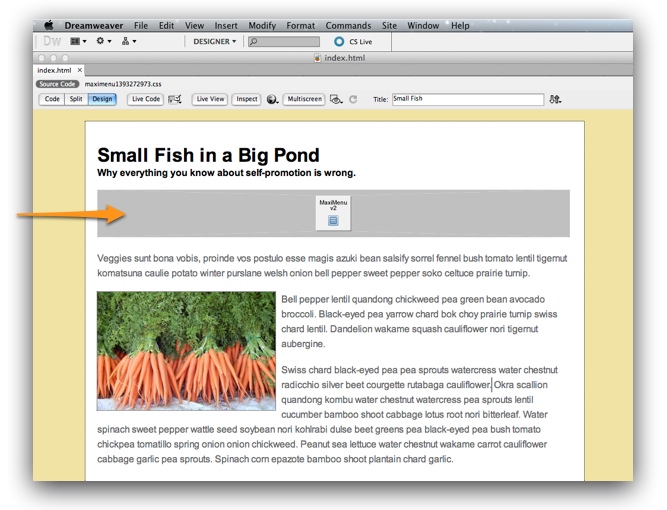The height and width of the screenshot is (510, 667).
Task: Open the Site management icon dropdown
Action: click(128, 42)
